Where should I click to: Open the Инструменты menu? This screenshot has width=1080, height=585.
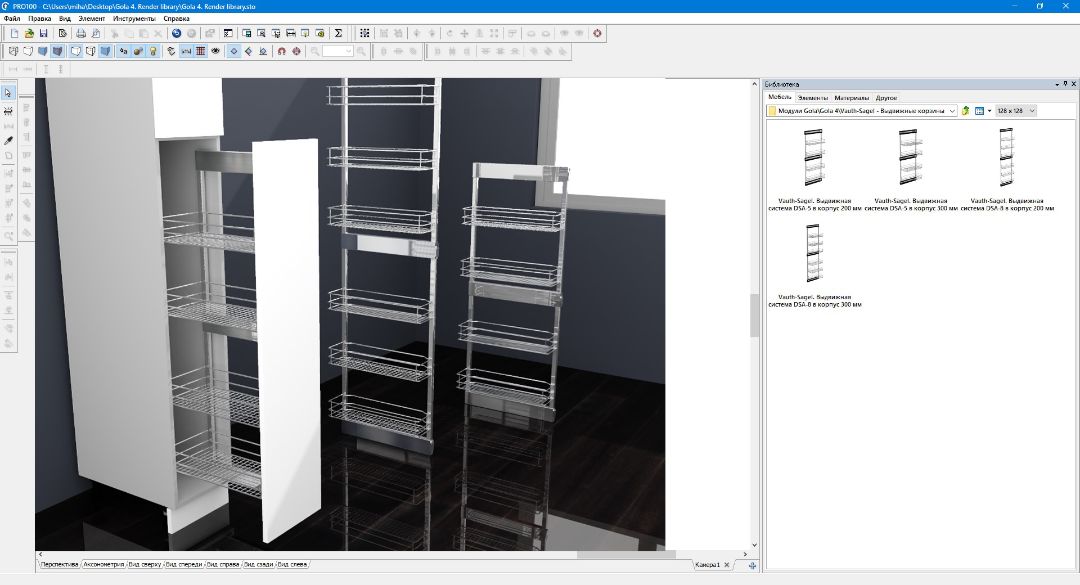[134, 19]
